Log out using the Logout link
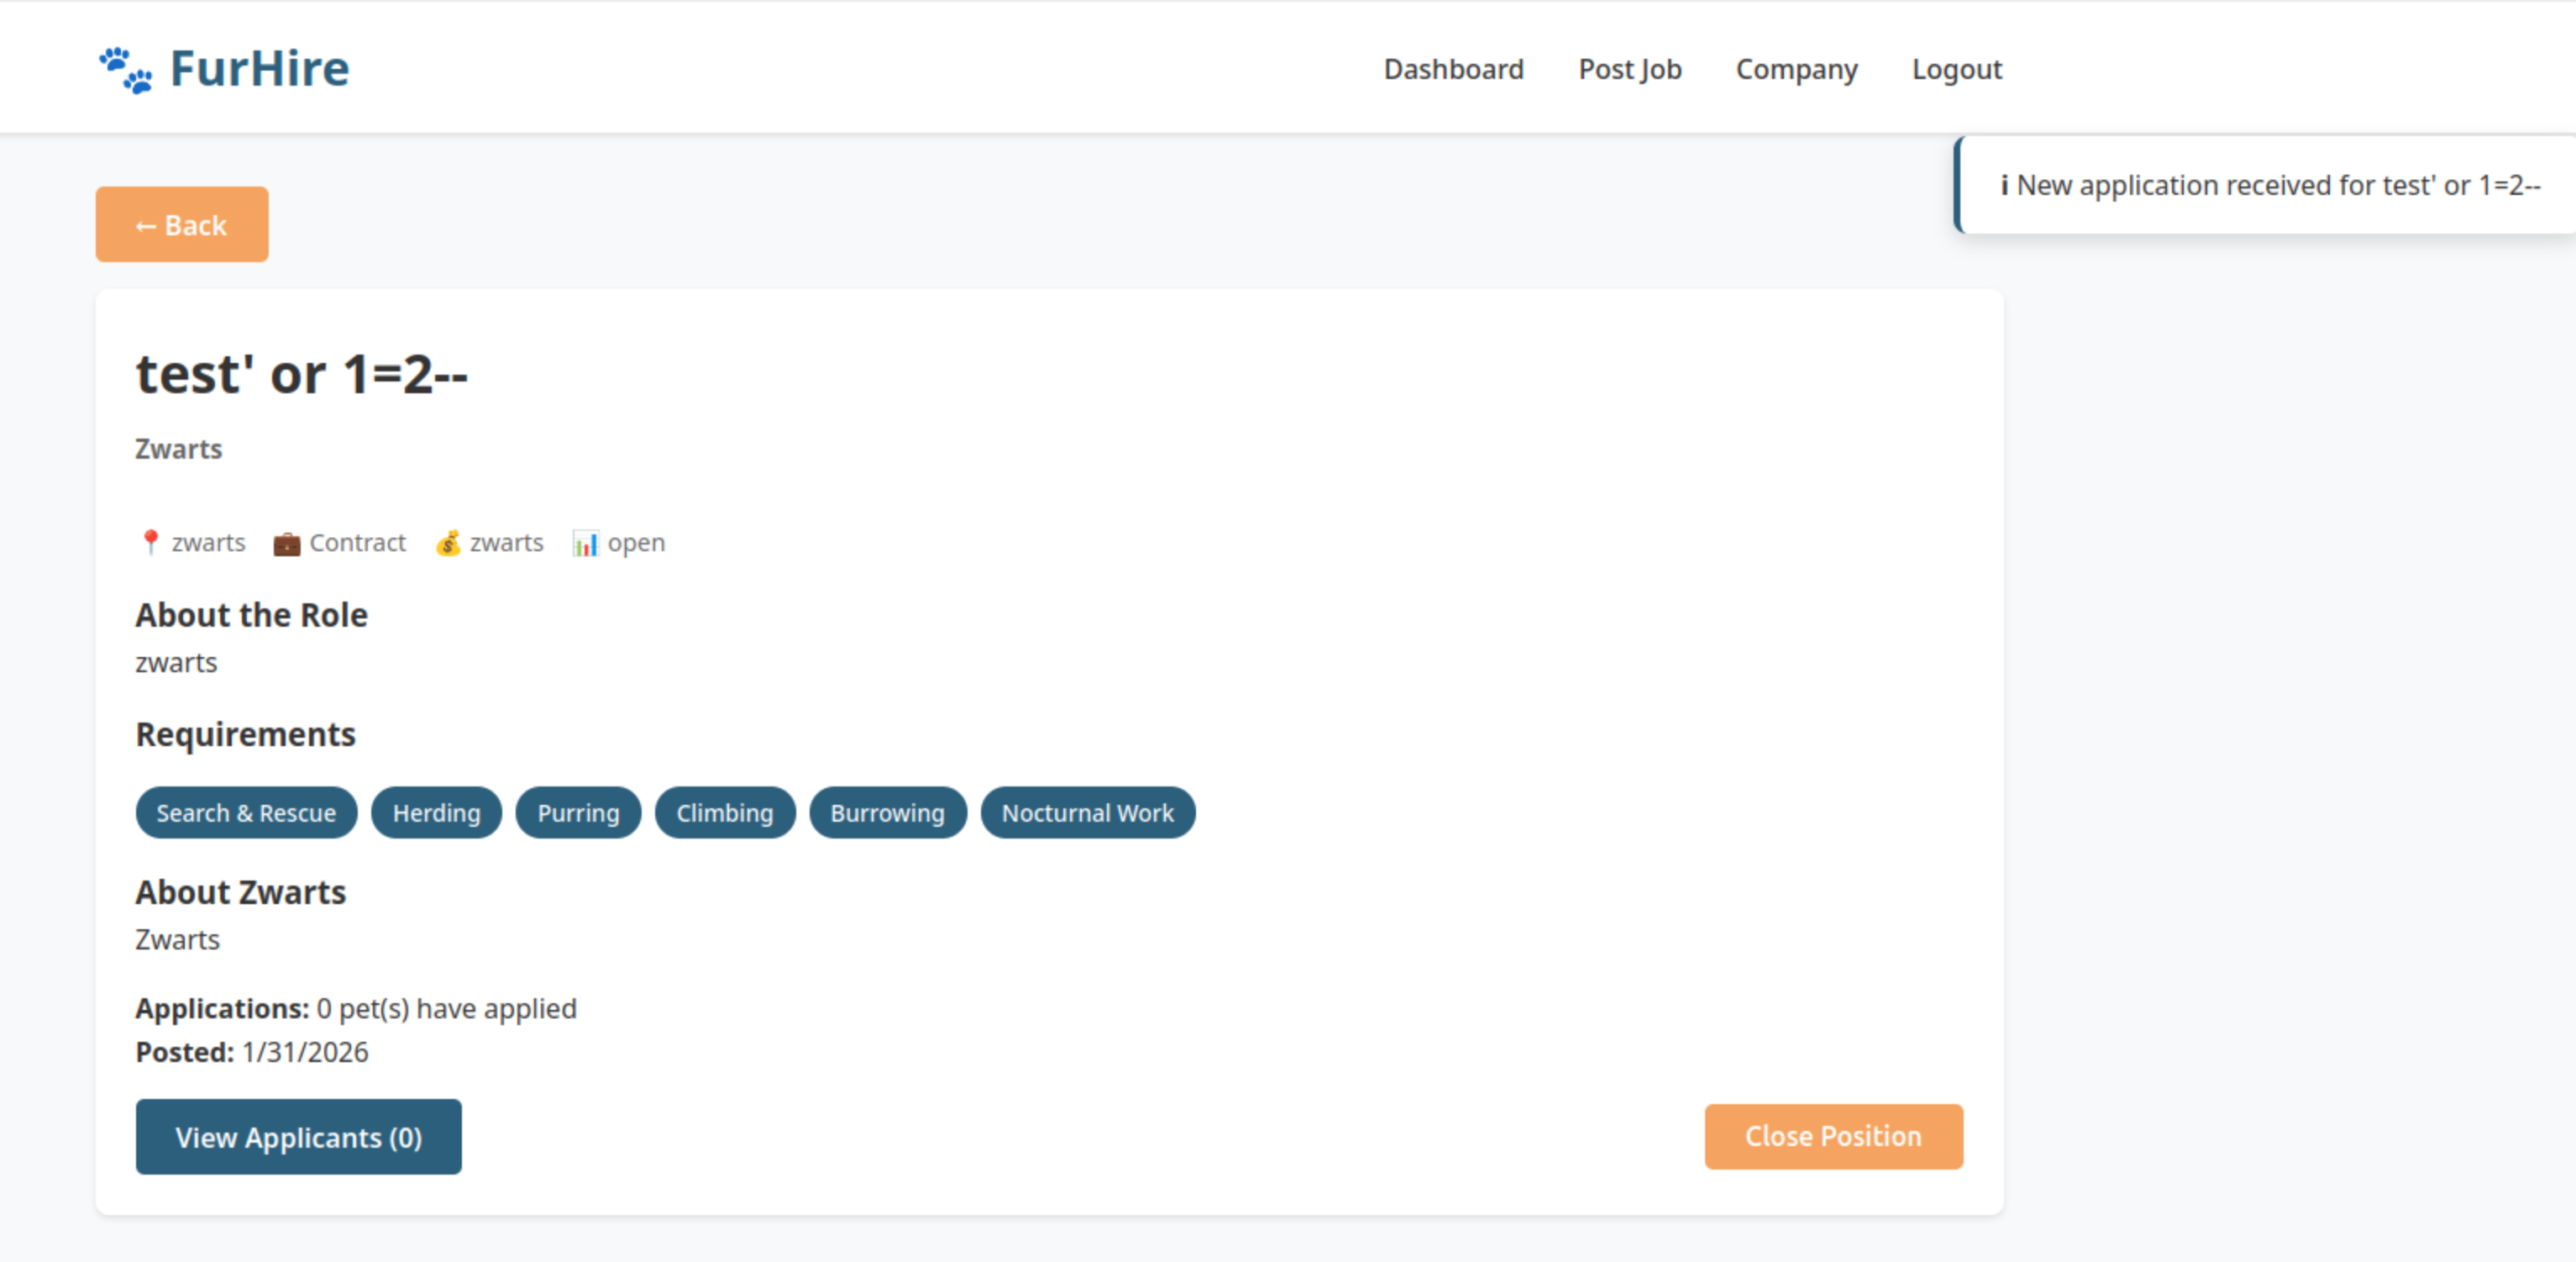Image resolution: width=2576 pixels, height=1262 pixels. tap(1956, 69)
